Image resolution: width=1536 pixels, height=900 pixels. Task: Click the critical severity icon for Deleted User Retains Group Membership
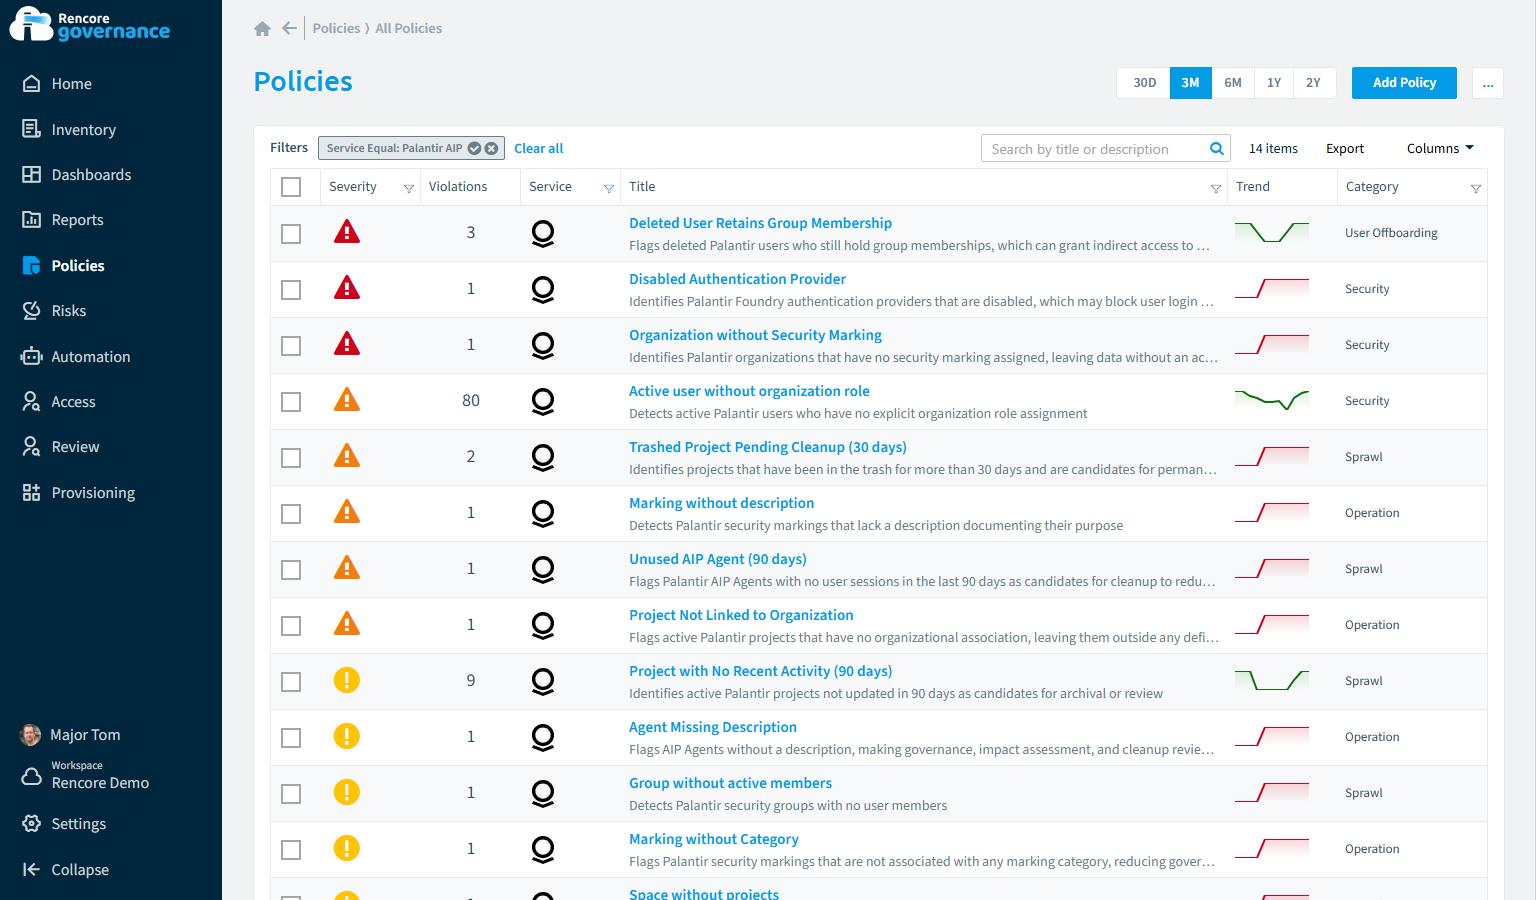coord(347,232)
